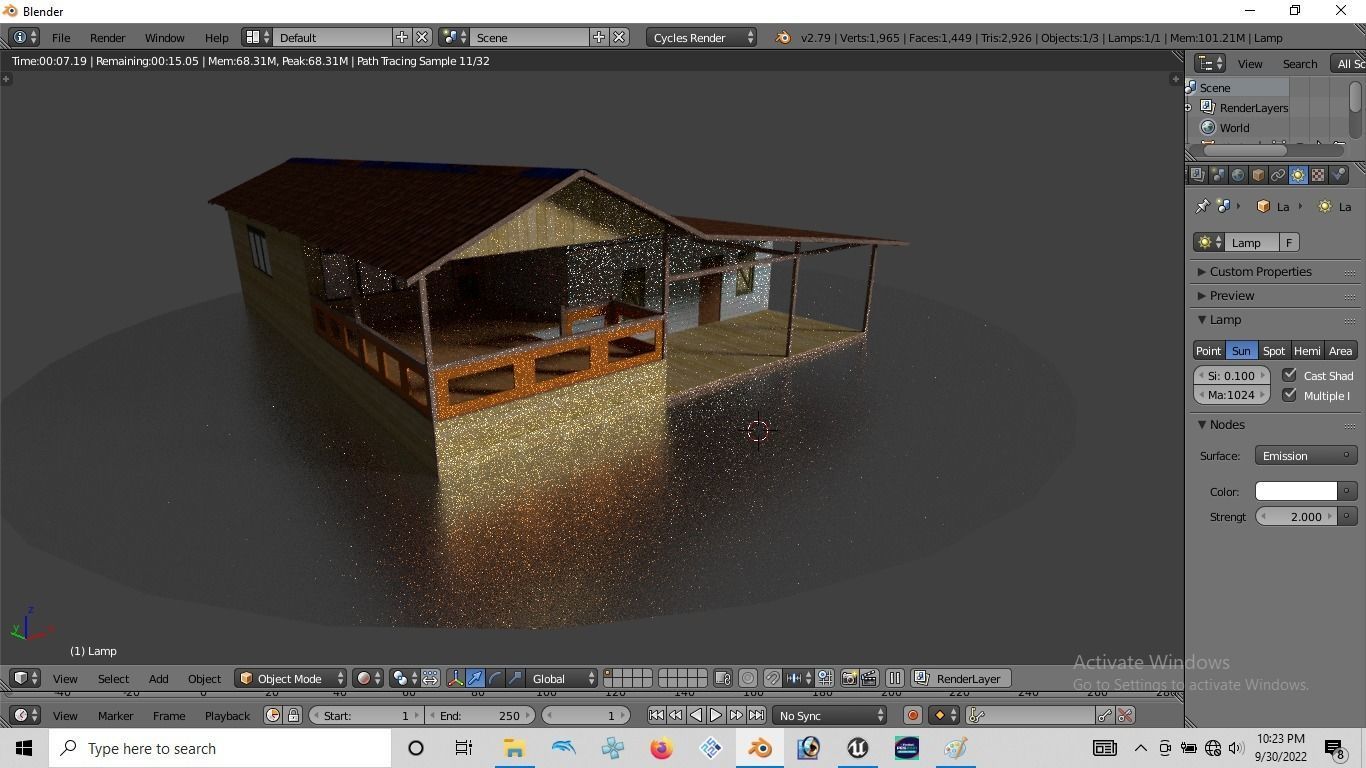The width and height of the screenshot is (1366, 768).
Task: Play the animation in reverse
Action: pos(696,715)
